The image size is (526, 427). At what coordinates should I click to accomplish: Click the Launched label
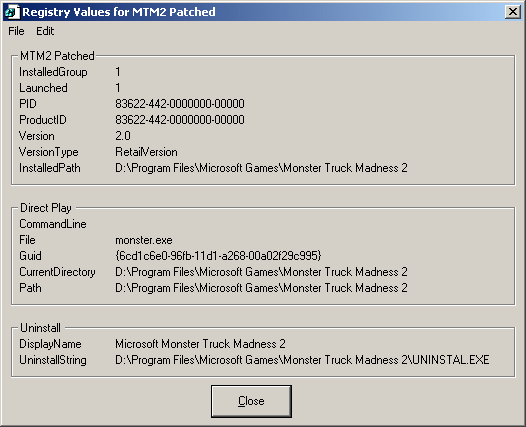click(43, 88)
